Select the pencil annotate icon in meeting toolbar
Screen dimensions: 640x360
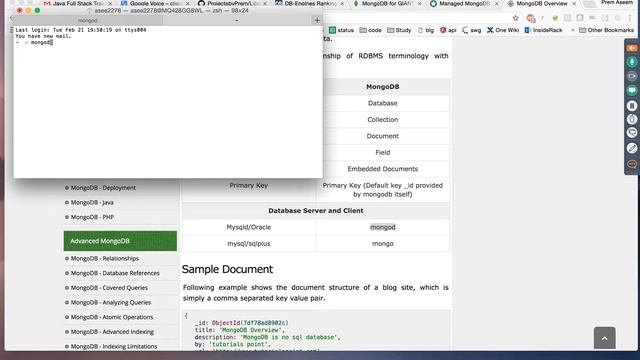coord(632,148)
